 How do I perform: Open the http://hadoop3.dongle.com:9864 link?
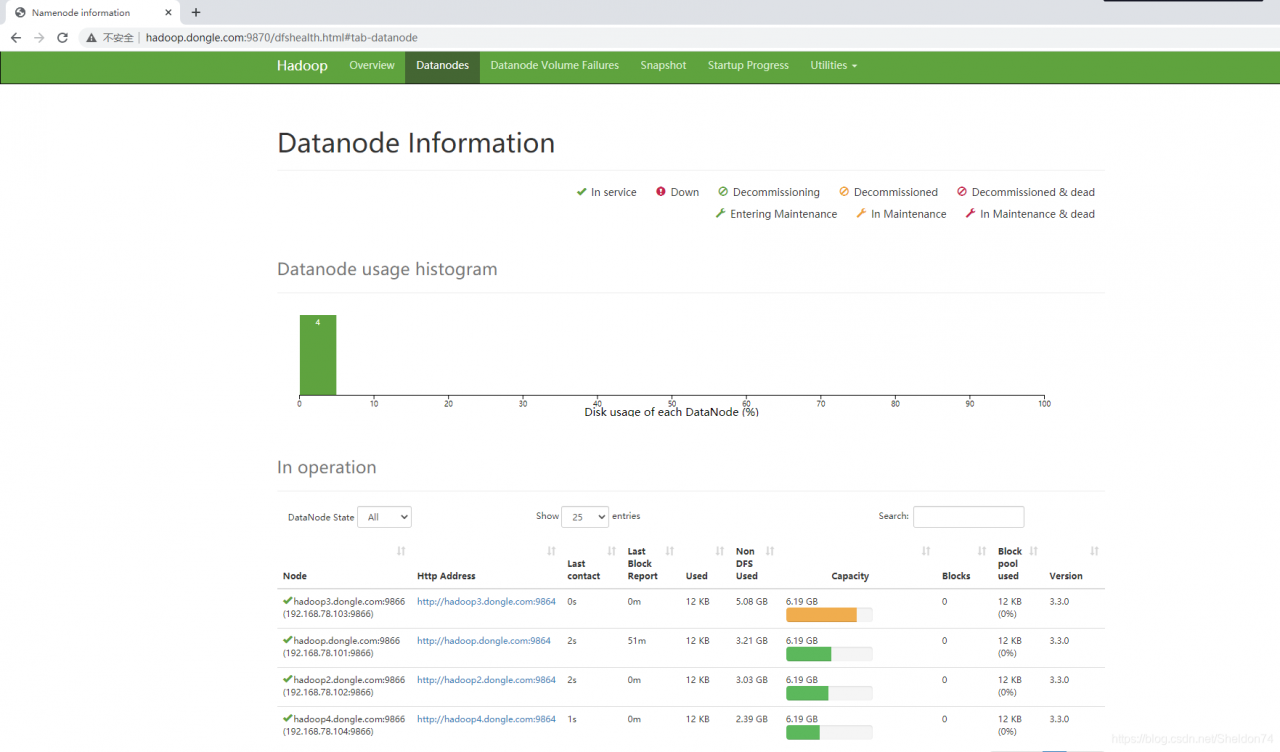486,602
